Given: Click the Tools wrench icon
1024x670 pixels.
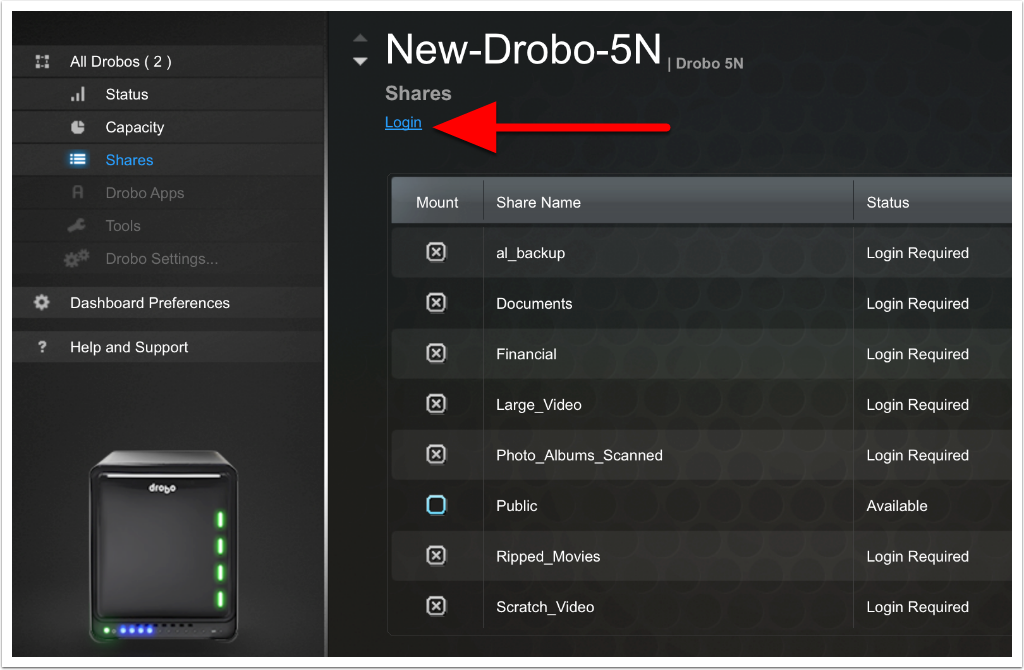Looking at the screenshot, I should coord(77,226).
